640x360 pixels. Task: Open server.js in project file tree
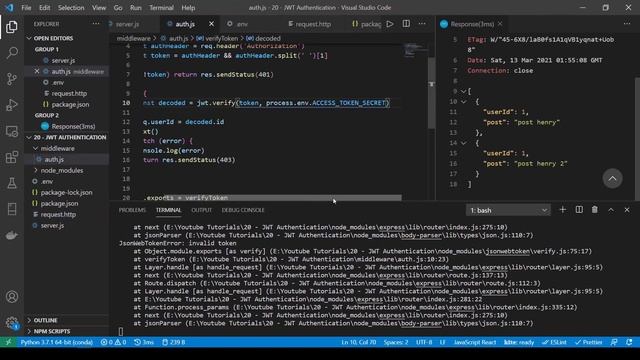point(52,225)
